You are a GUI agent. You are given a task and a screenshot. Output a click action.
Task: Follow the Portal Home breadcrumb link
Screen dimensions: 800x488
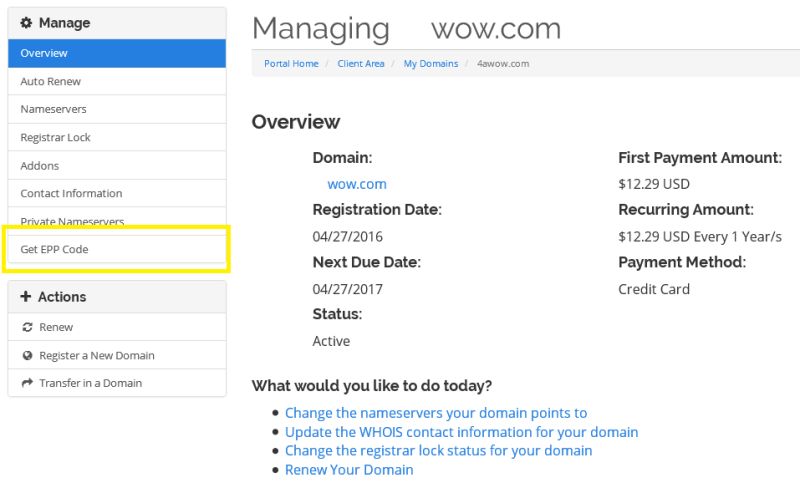(x=291, y=64)
